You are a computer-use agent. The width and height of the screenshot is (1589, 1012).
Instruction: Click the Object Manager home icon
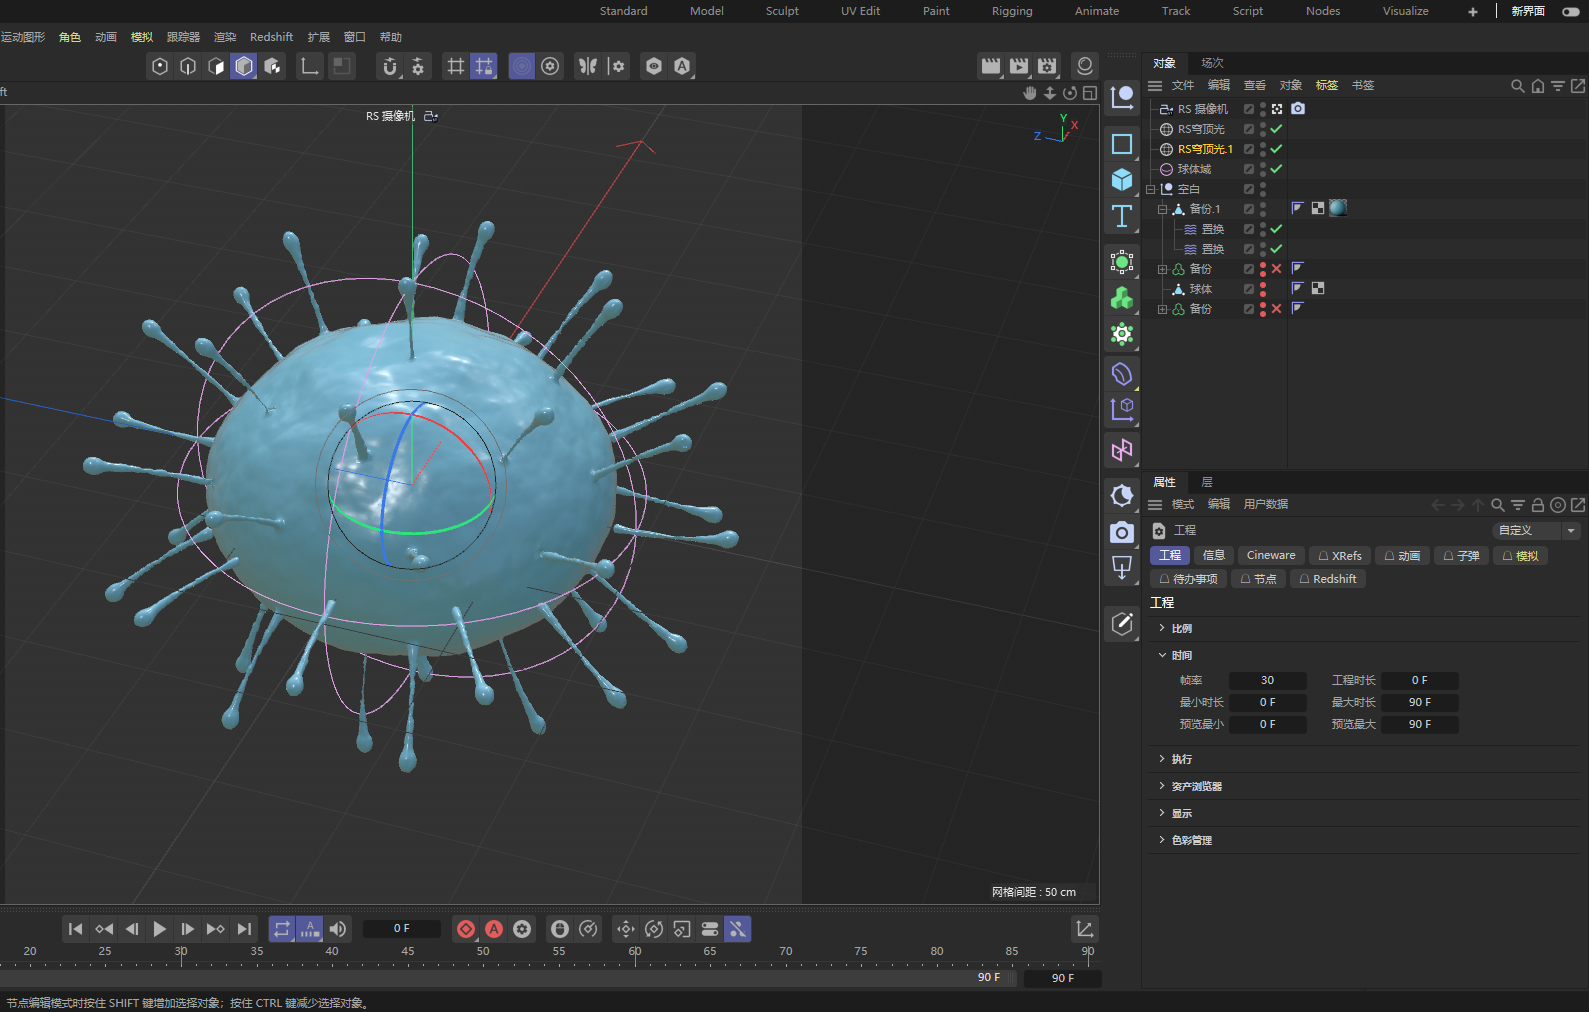coord(1538,86)
